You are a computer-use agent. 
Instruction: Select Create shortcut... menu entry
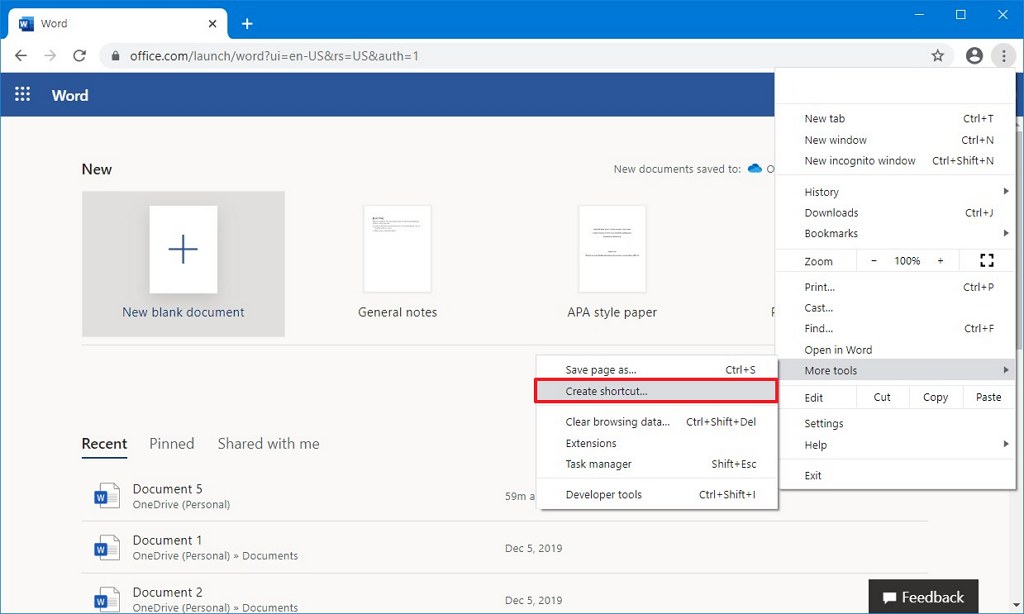[x=656, y=391]
